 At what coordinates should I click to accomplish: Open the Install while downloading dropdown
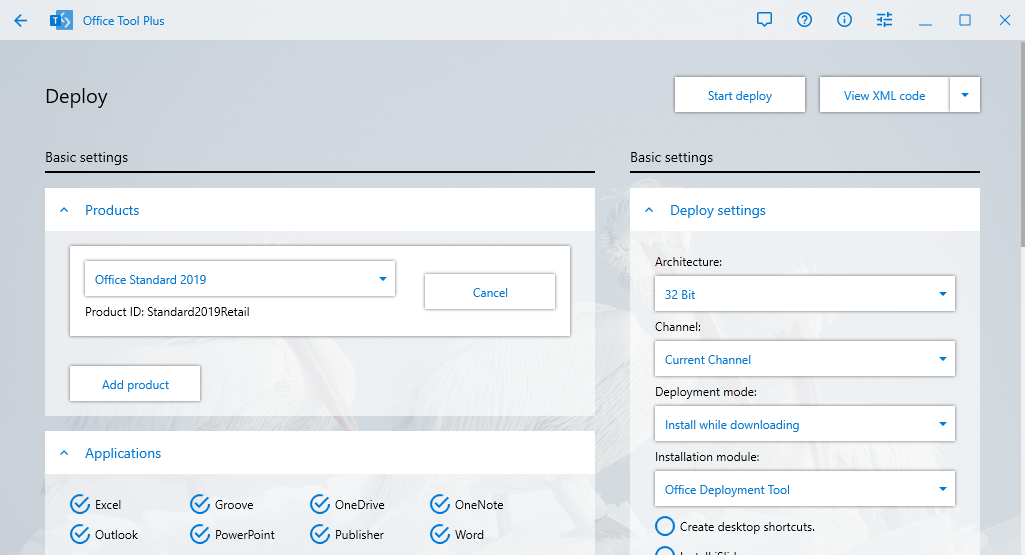pos(805,424)
